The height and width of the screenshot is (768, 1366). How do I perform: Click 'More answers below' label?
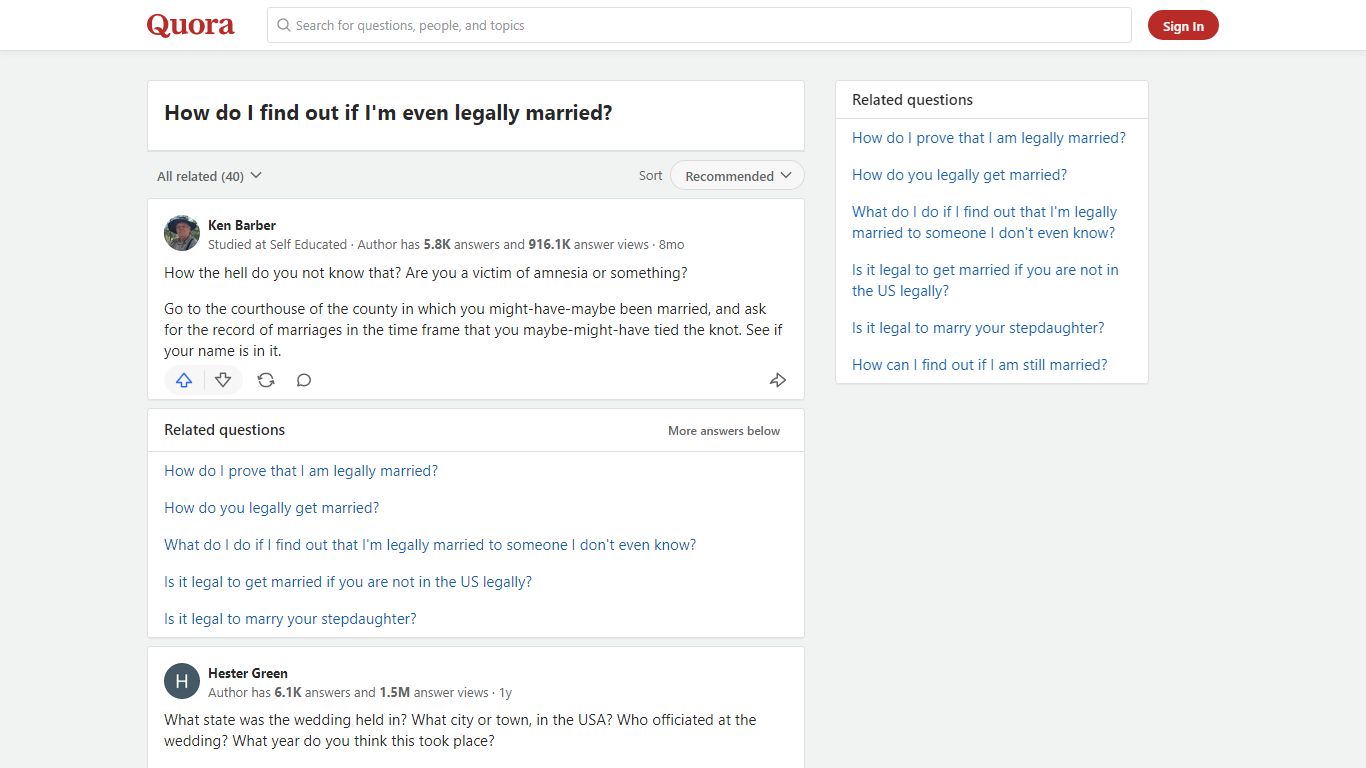click(724, 431)
